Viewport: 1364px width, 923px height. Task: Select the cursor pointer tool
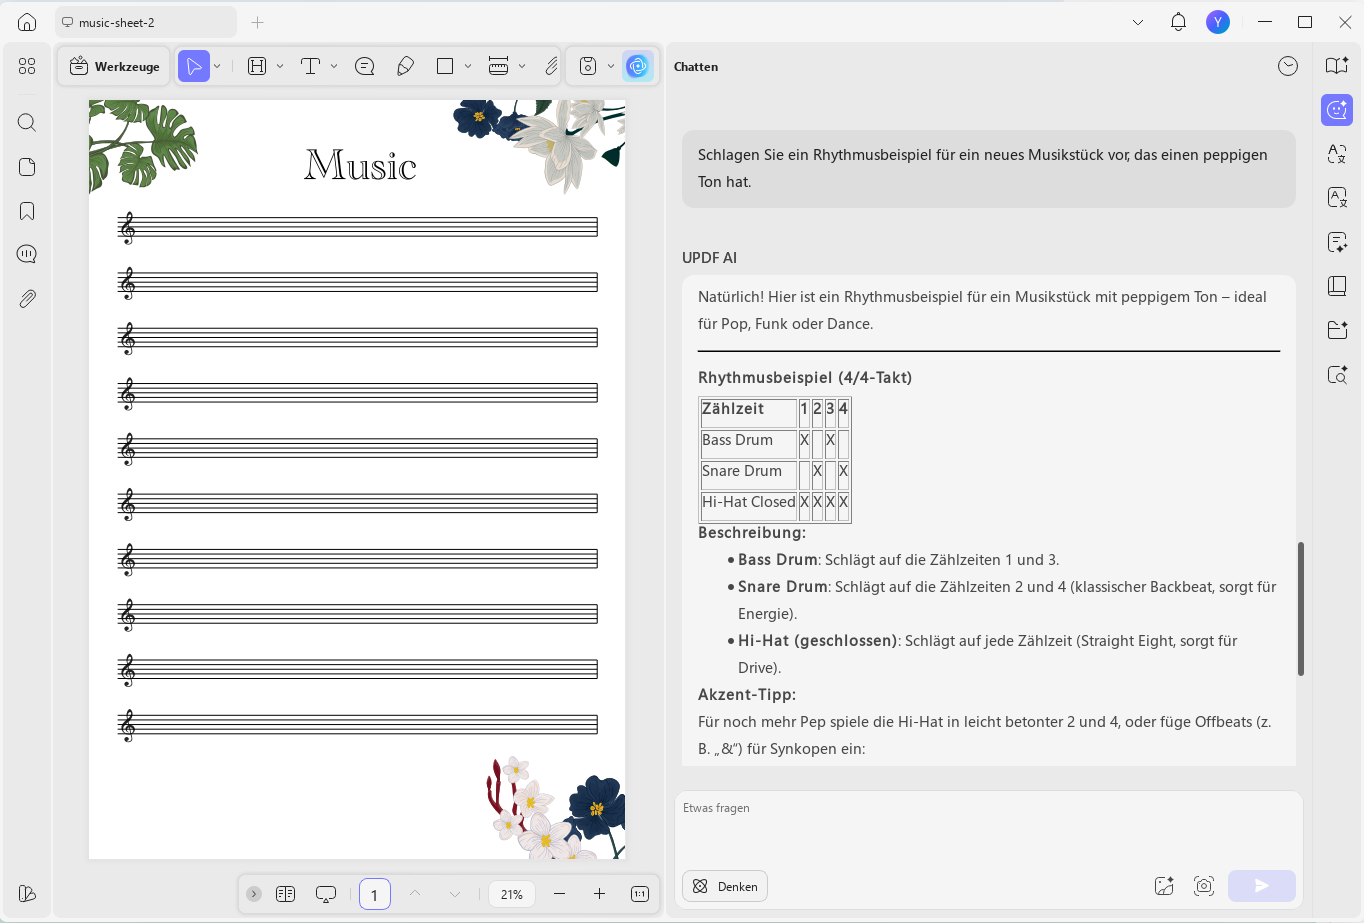point(194,66)
